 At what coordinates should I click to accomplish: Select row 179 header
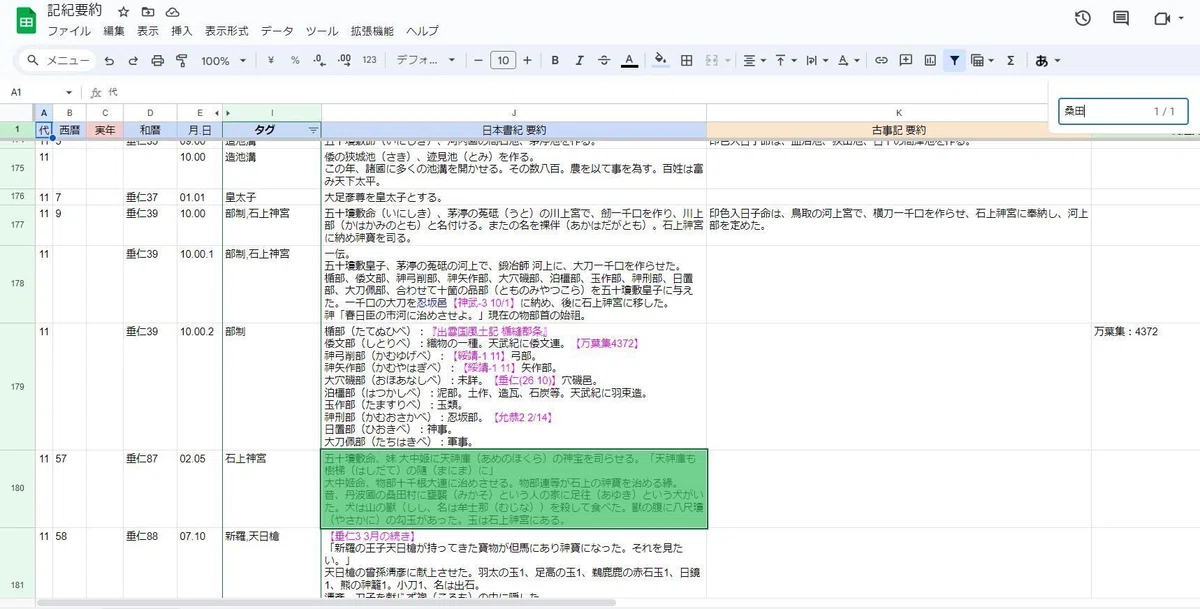[x=17, y=386]
